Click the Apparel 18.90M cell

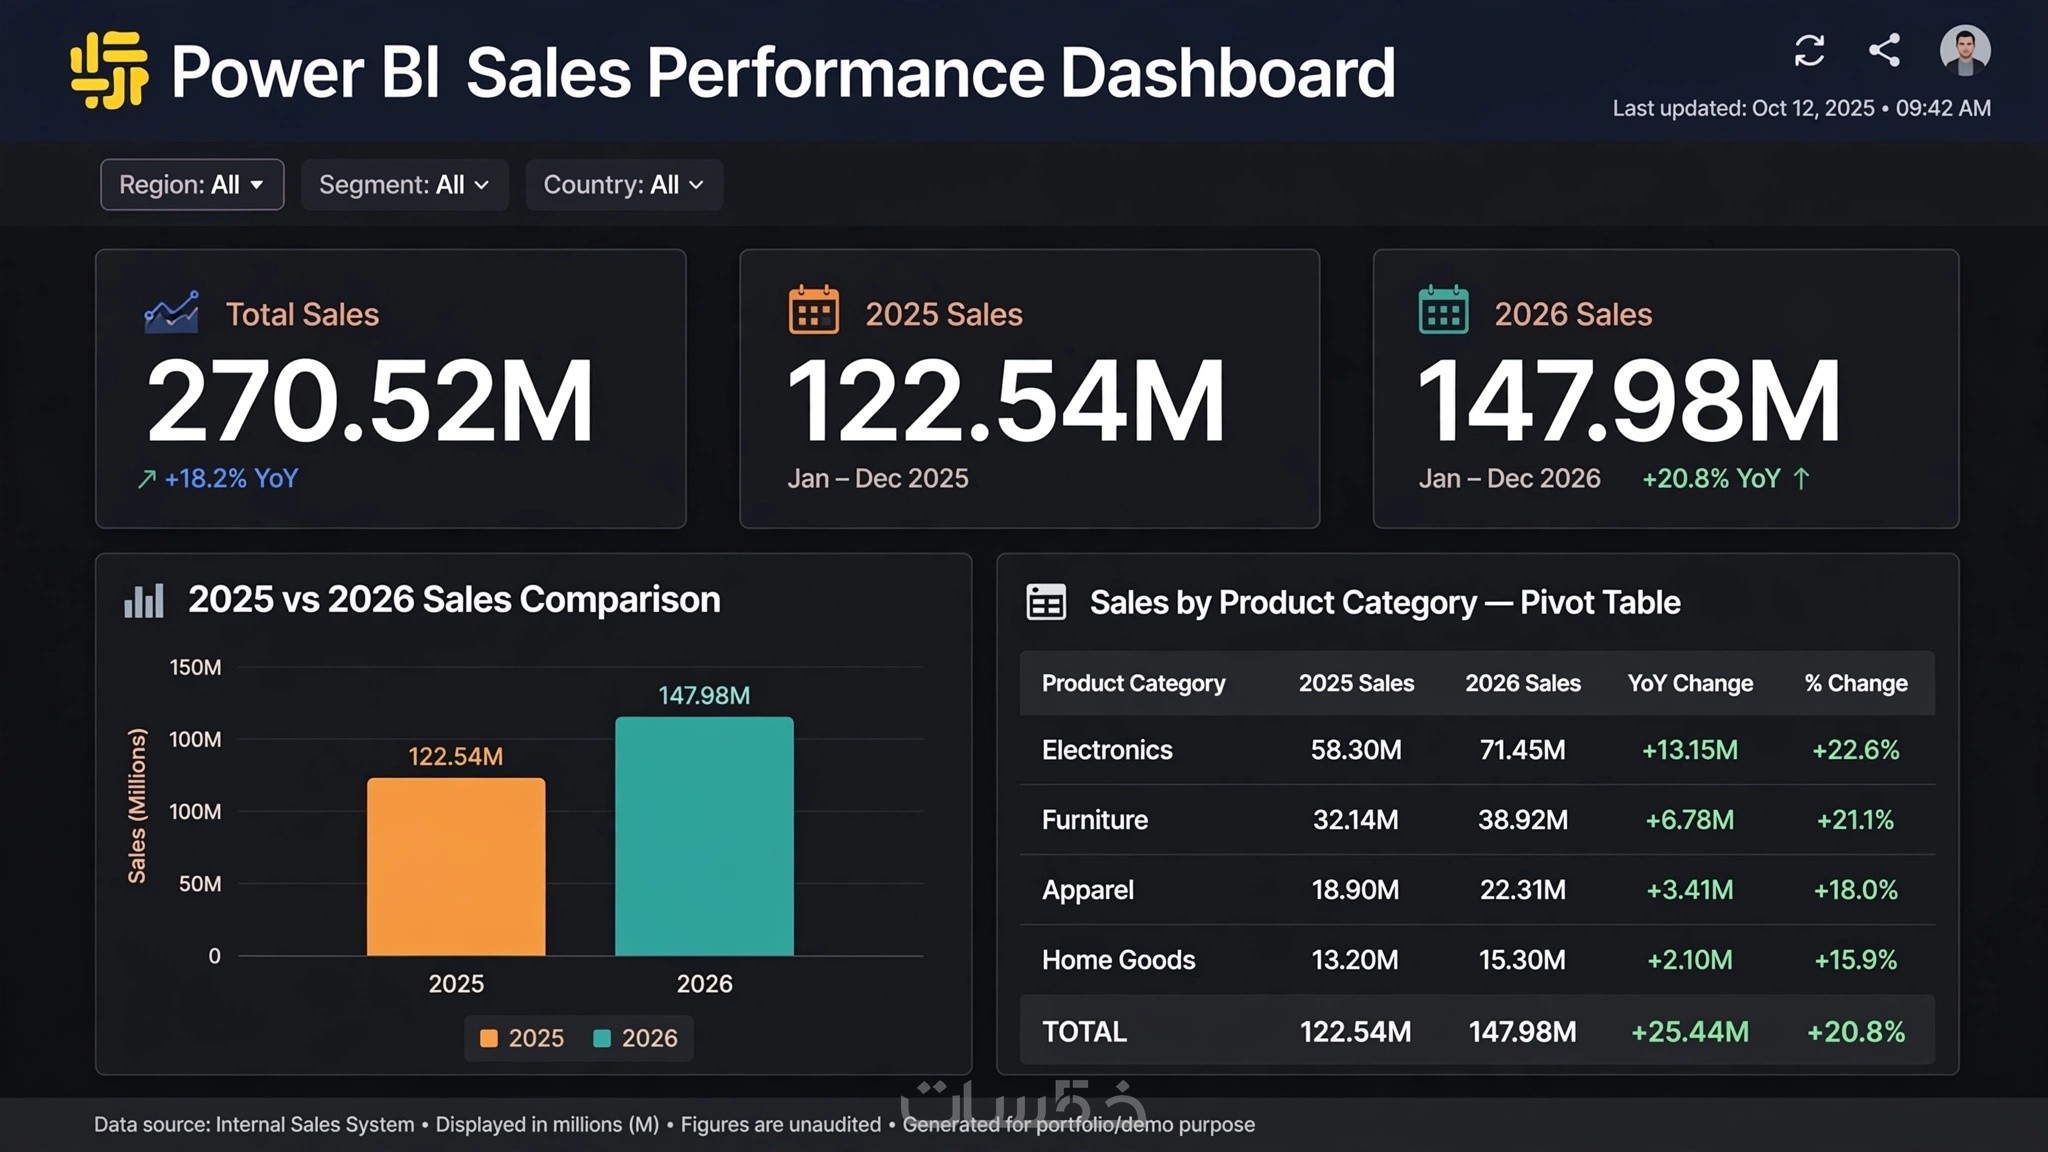pos(1356,890)
